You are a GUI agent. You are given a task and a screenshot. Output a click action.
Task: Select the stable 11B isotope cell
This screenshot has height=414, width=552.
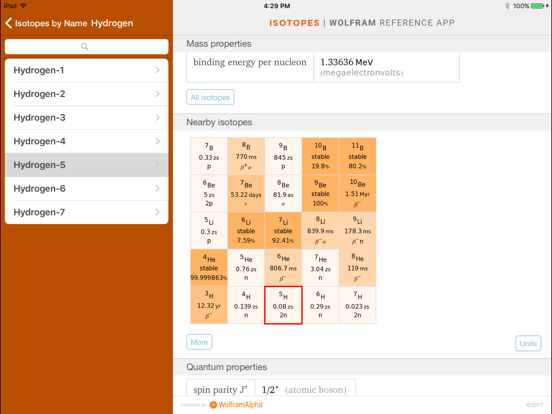click(357, 156)
